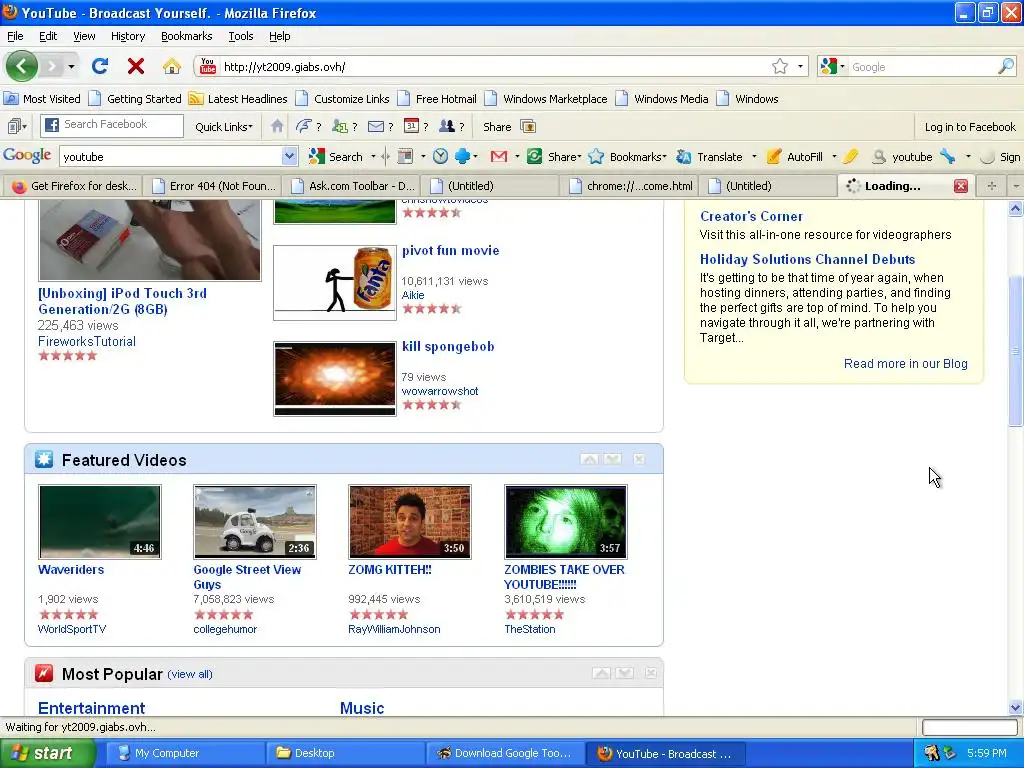Open Most Visited bookmarks folder

pos(42,99)
